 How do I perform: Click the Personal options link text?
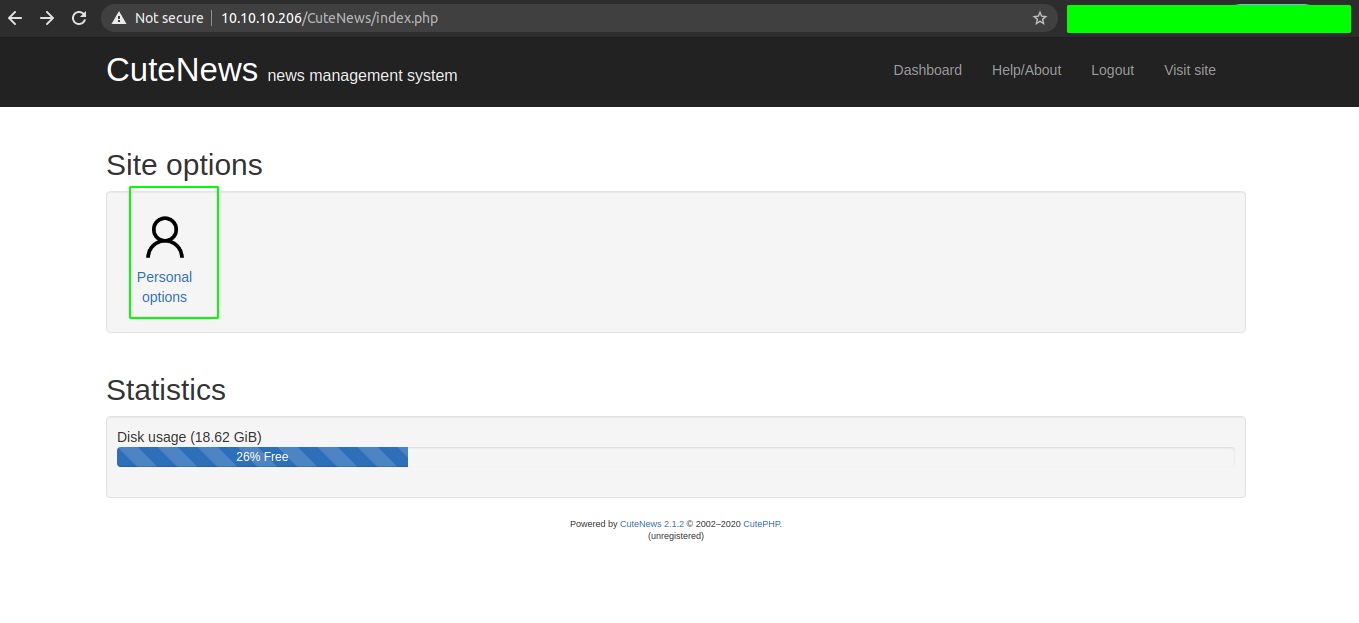tap(165, 287)
